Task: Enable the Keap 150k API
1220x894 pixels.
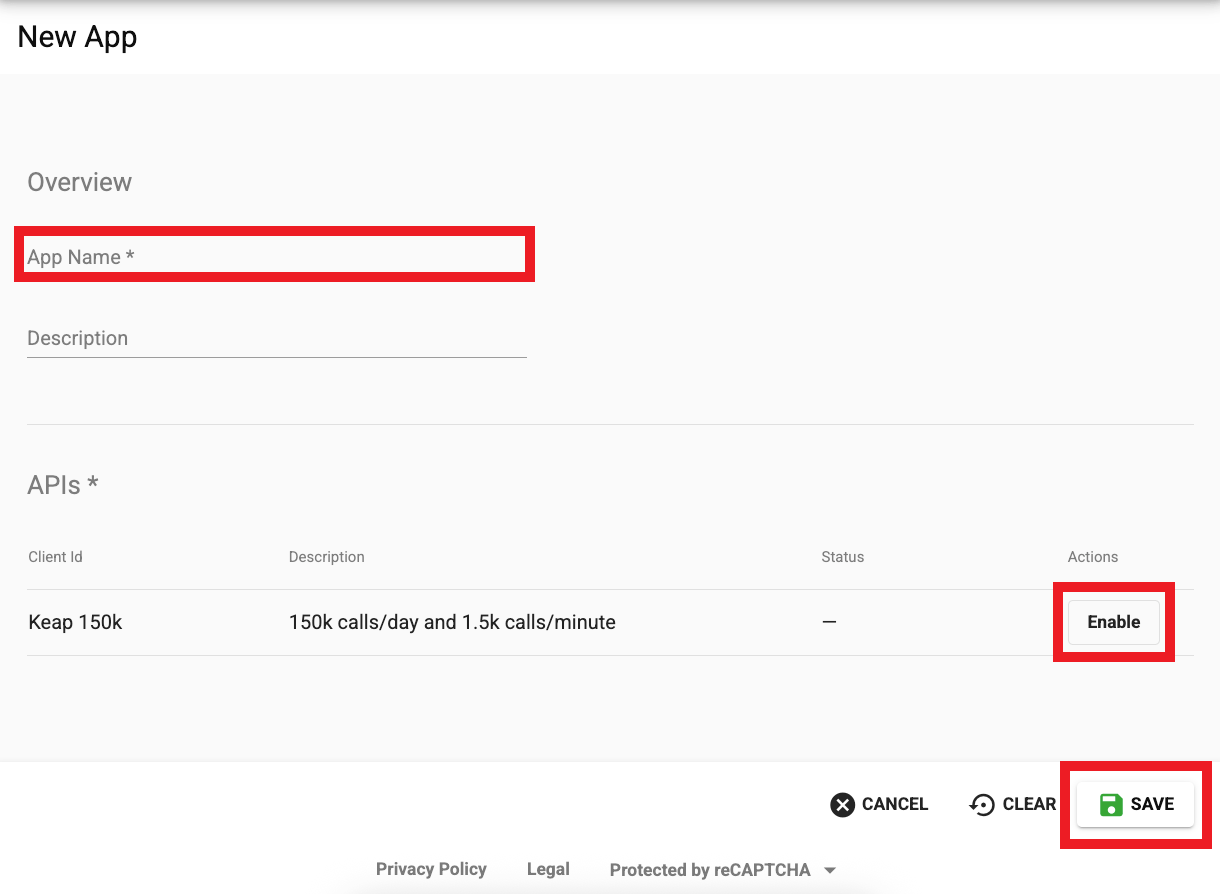Action: click(1113, 621)
